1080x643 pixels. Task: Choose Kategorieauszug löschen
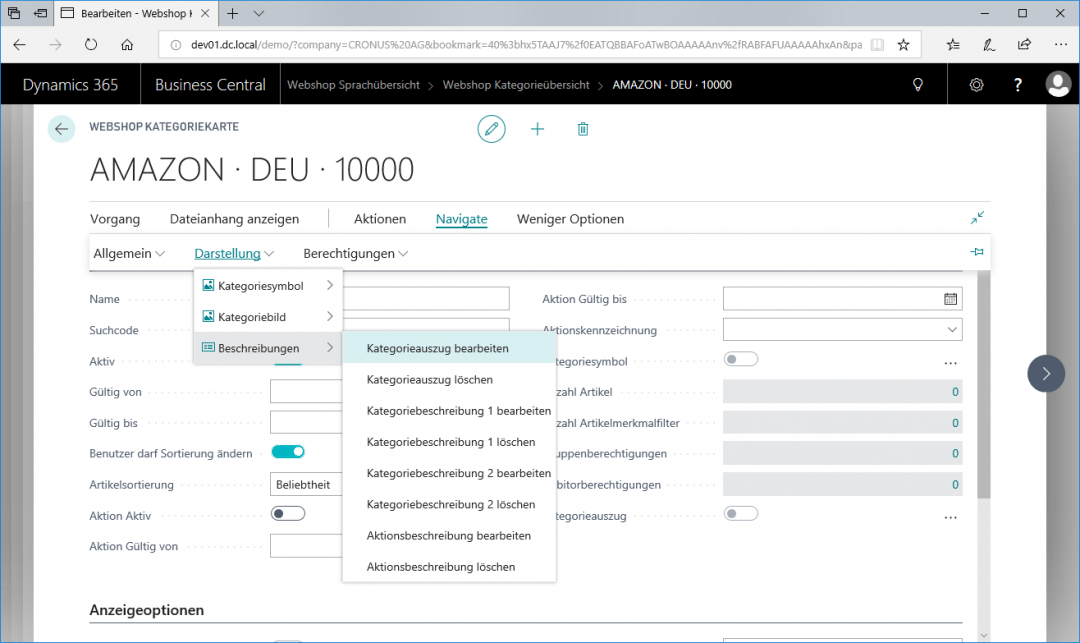coord(449,379)
